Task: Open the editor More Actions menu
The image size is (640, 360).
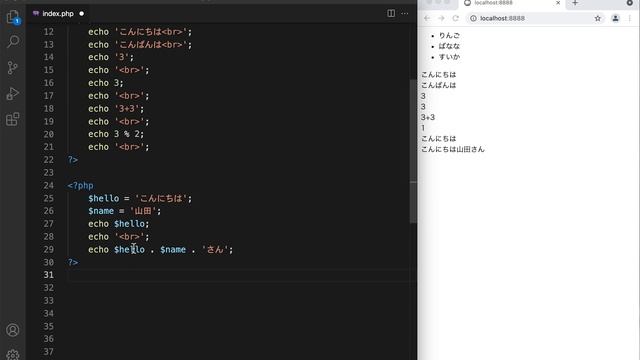Action: [404, 13]
